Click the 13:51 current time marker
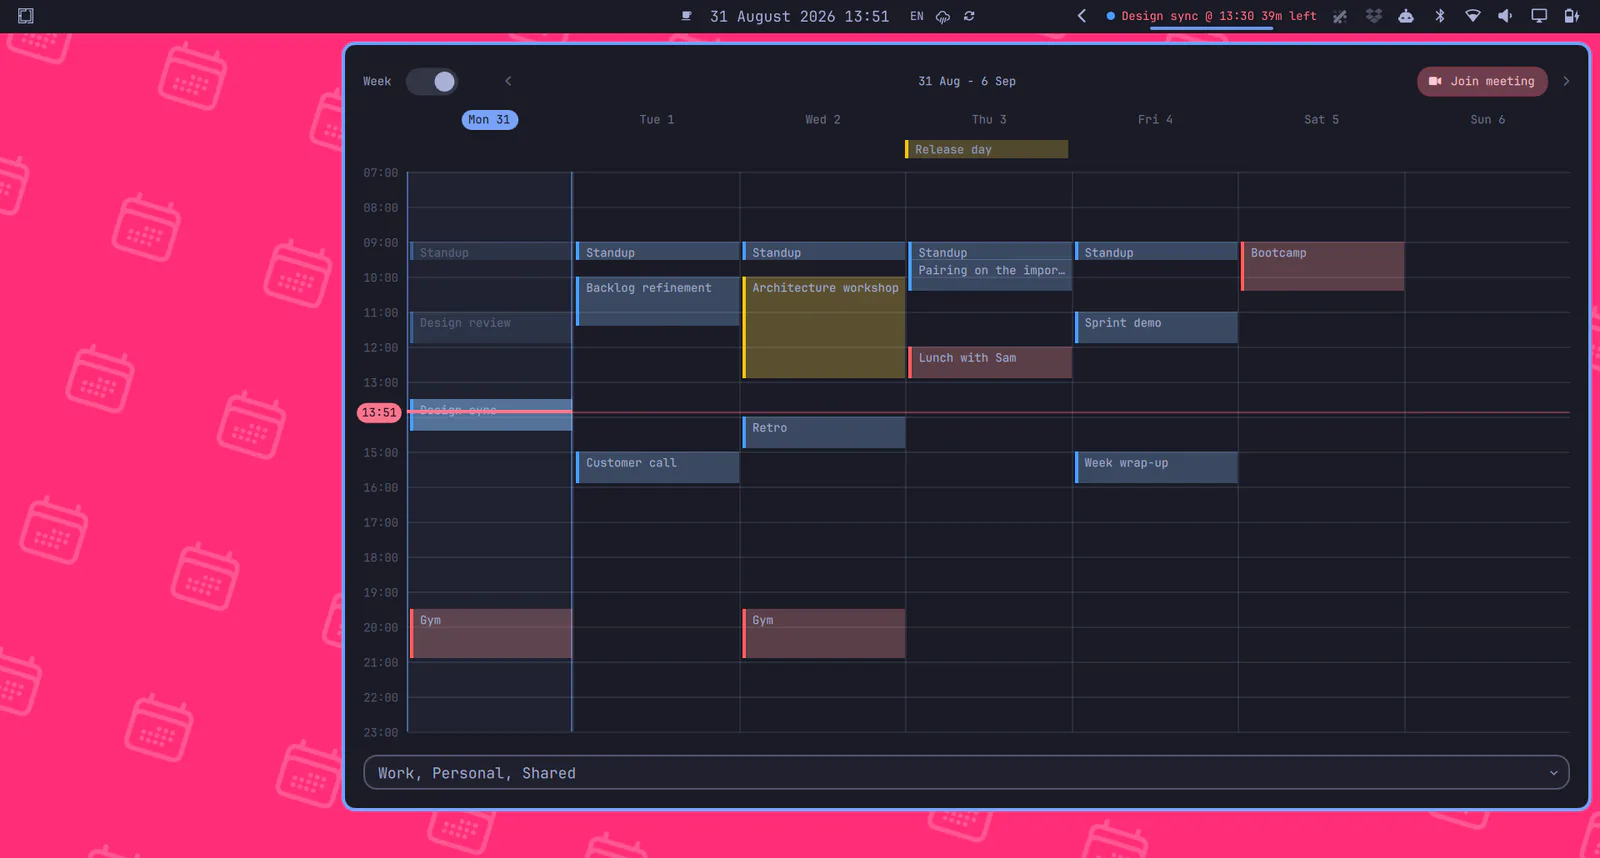The image size is (1600, 858). coord(379,412)
